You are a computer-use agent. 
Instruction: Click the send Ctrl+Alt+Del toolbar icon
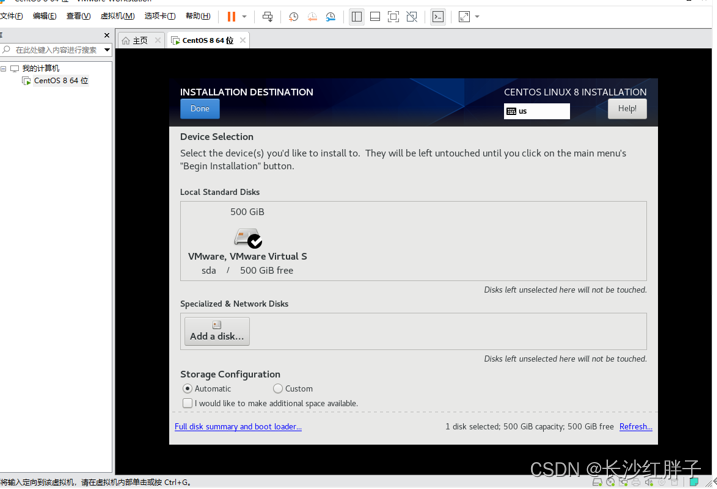point(268,17)
